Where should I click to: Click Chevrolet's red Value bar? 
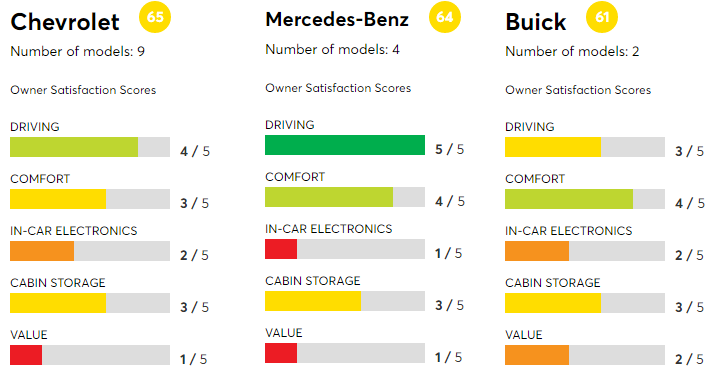26,355
